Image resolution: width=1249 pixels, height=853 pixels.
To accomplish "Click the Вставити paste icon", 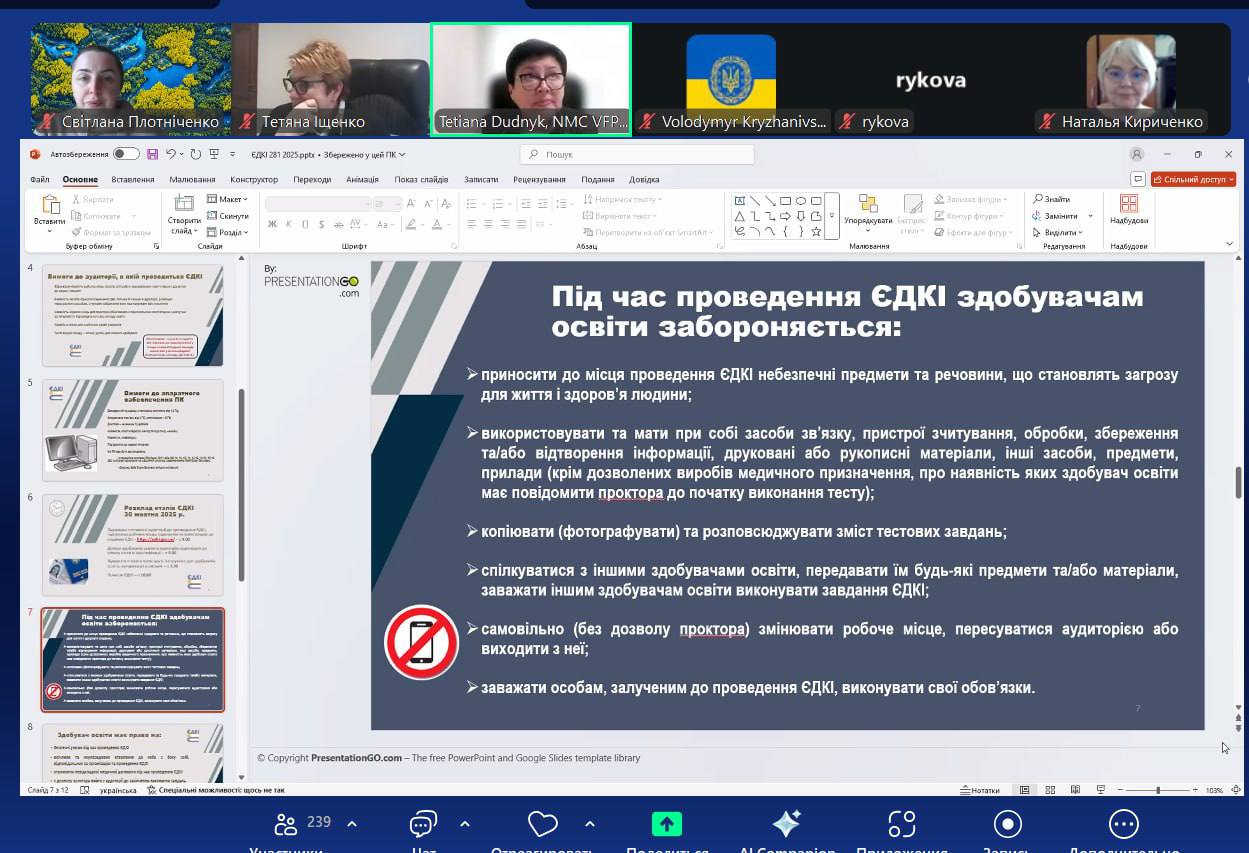I will (x=49, y=206).
